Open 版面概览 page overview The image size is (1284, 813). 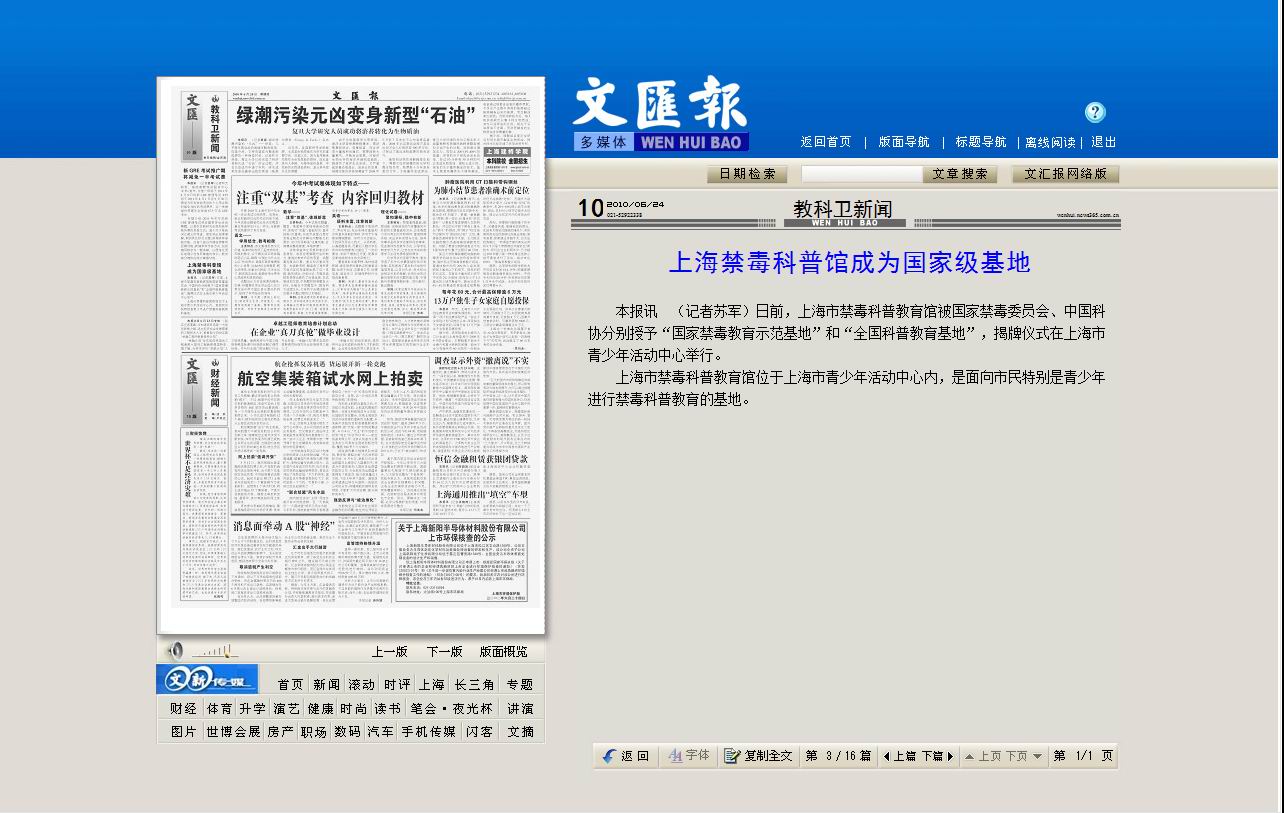[x=503, y=651]
